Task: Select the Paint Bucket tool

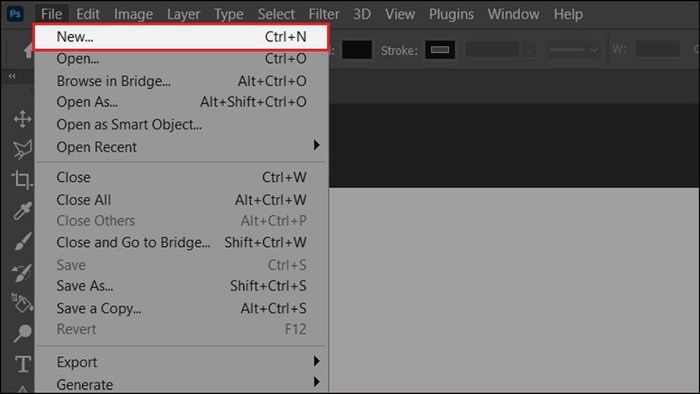Action: point(21,303)
